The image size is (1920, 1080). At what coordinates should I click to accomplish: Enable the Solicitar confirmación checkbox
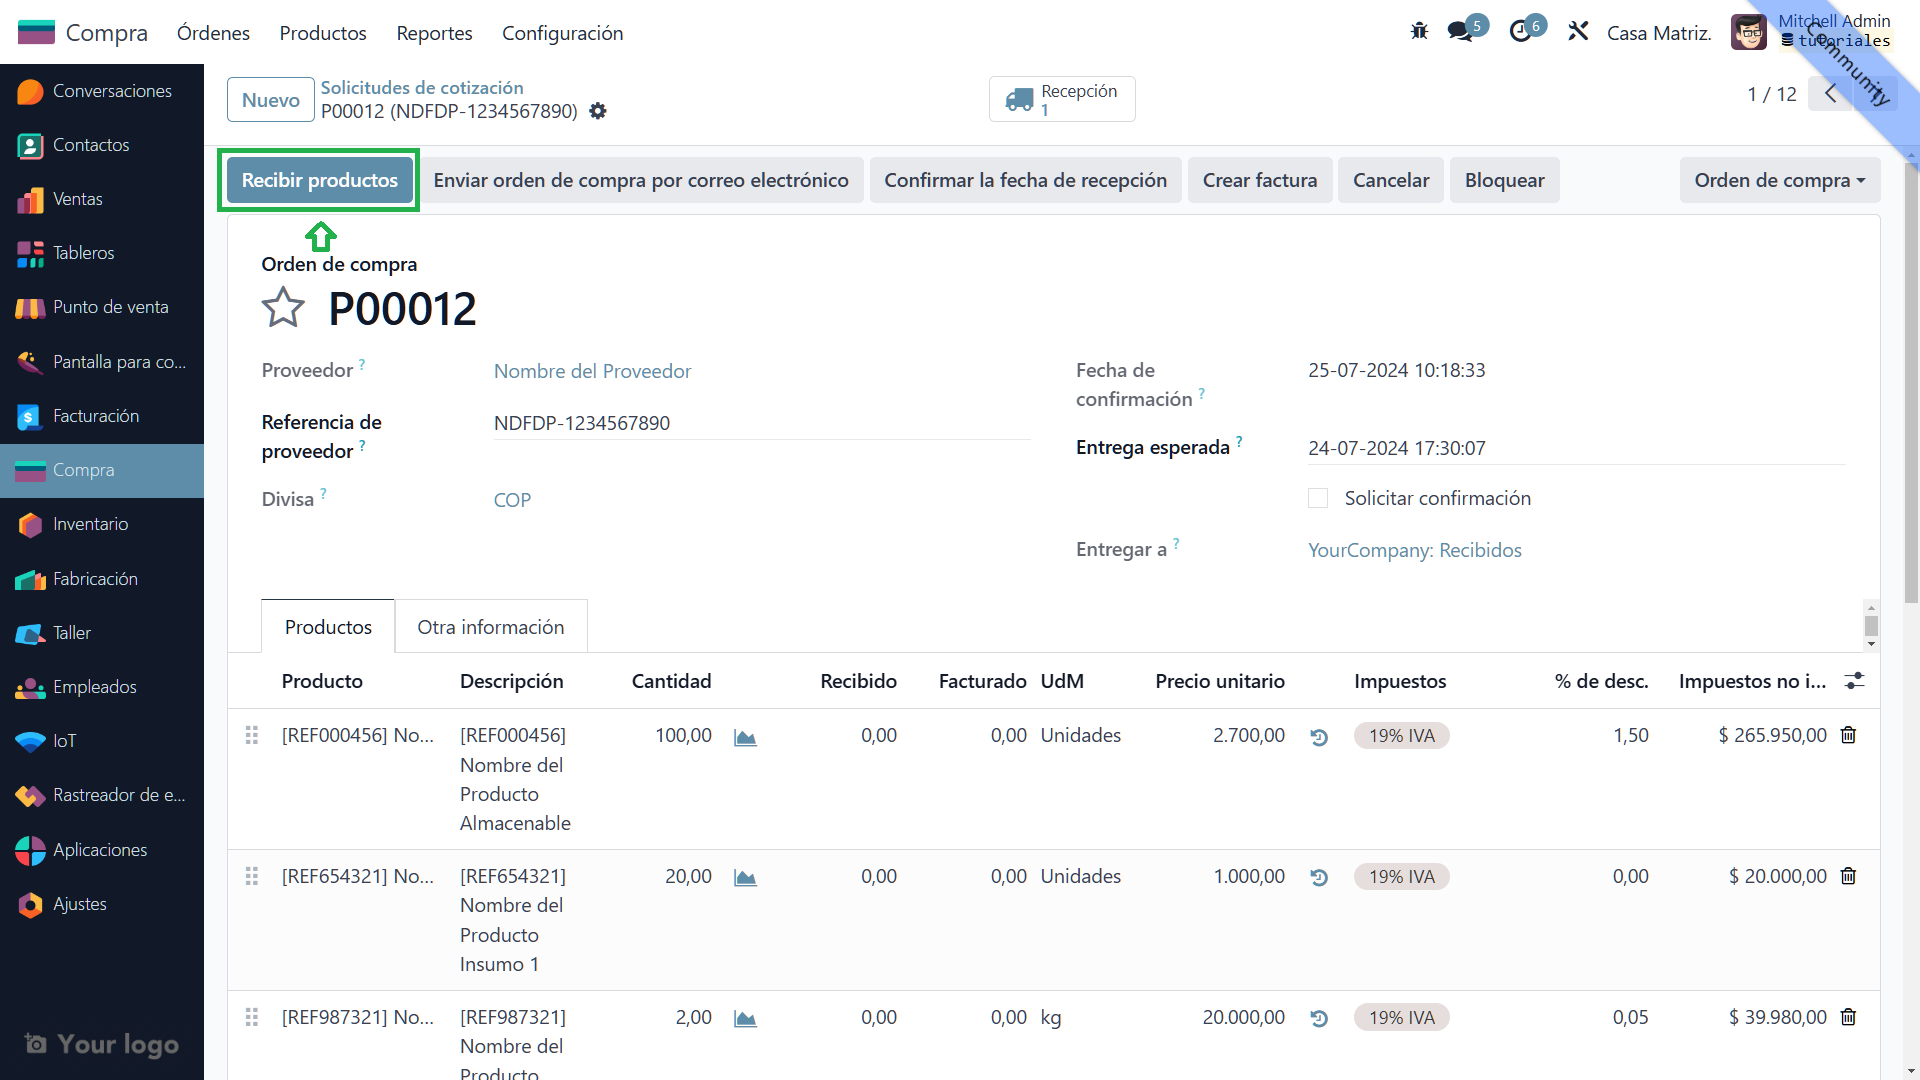(1318, 498)
